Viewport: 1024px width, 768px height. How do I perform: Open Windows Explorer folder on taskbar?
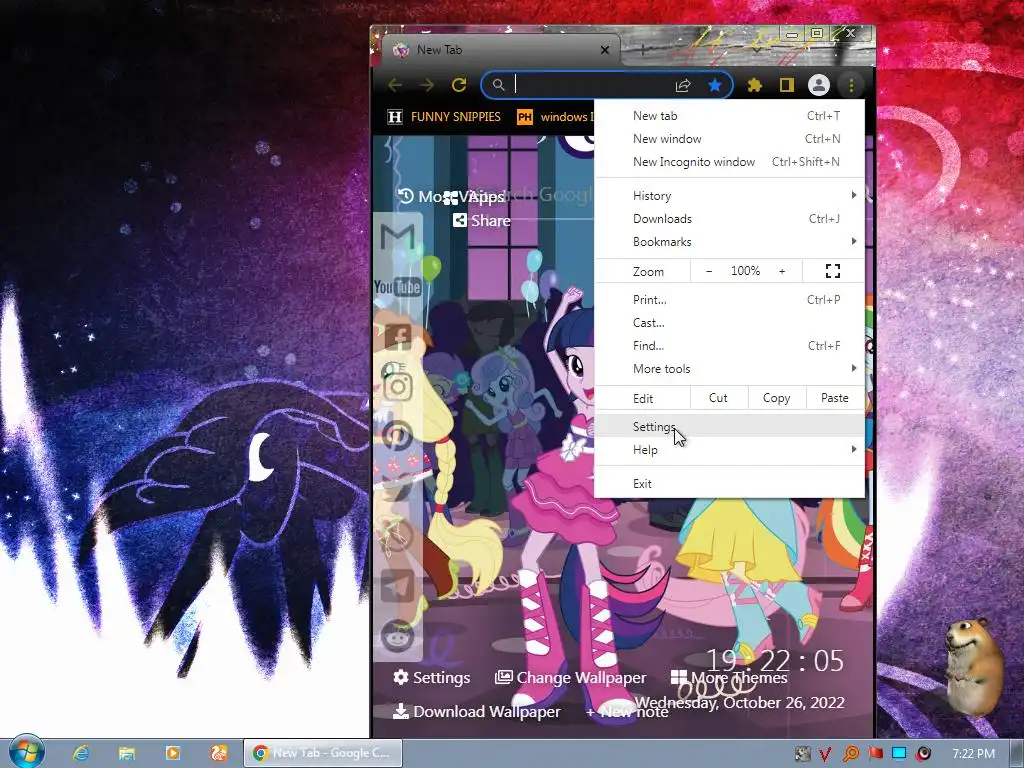pos(127,753)
